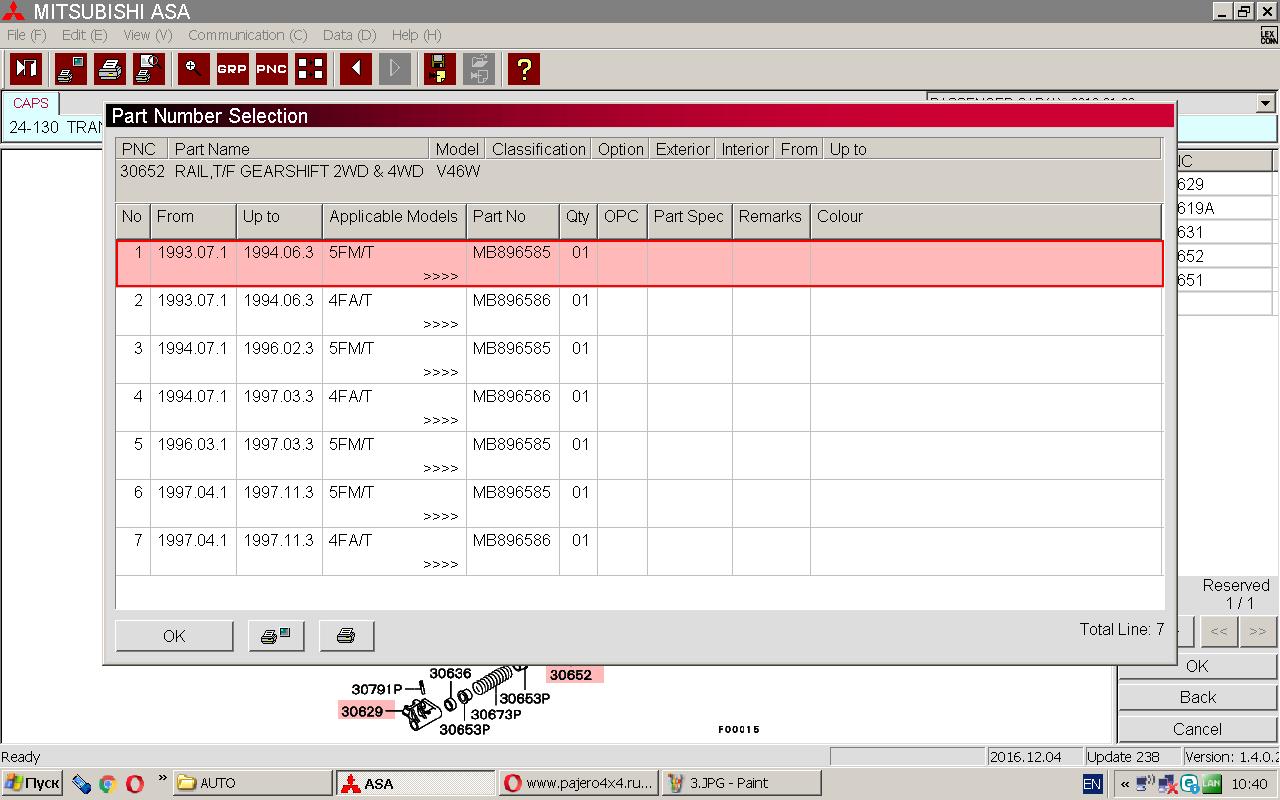The height and width of the screenshot is (800, 1280).
Task: Open the Communication (C) menu
Action: [248, 35]
